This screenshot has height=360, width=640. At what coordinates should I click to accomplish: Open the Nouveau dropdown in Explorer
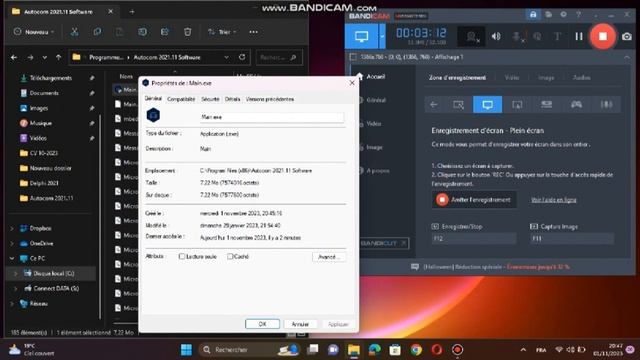coord(34,32)
